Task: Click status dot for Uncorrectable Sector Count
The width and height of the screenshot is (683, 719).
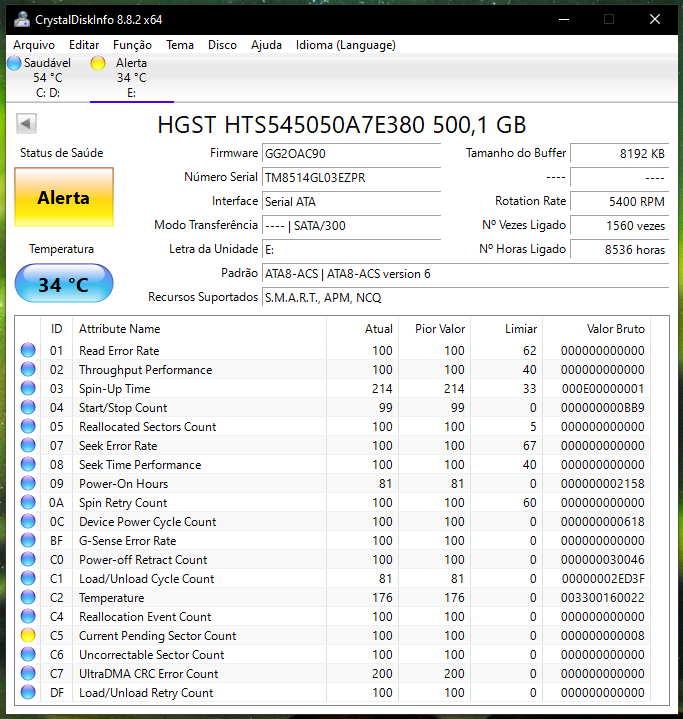Action: tap(28, 654)
